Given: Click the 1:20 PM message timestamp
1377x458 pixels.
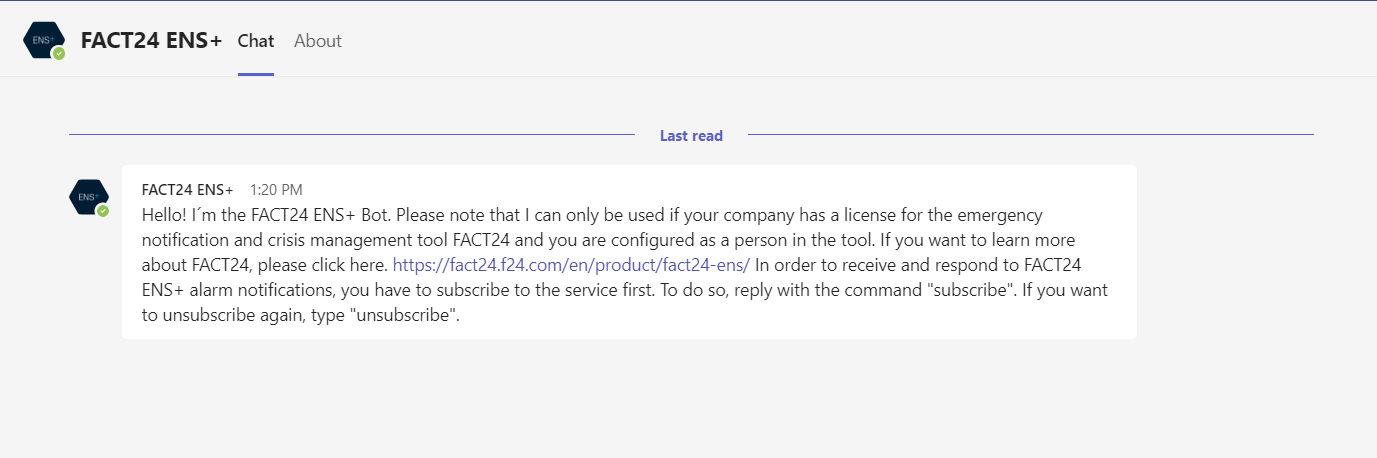Looking at the screenshot, I should tap(276, 189).
